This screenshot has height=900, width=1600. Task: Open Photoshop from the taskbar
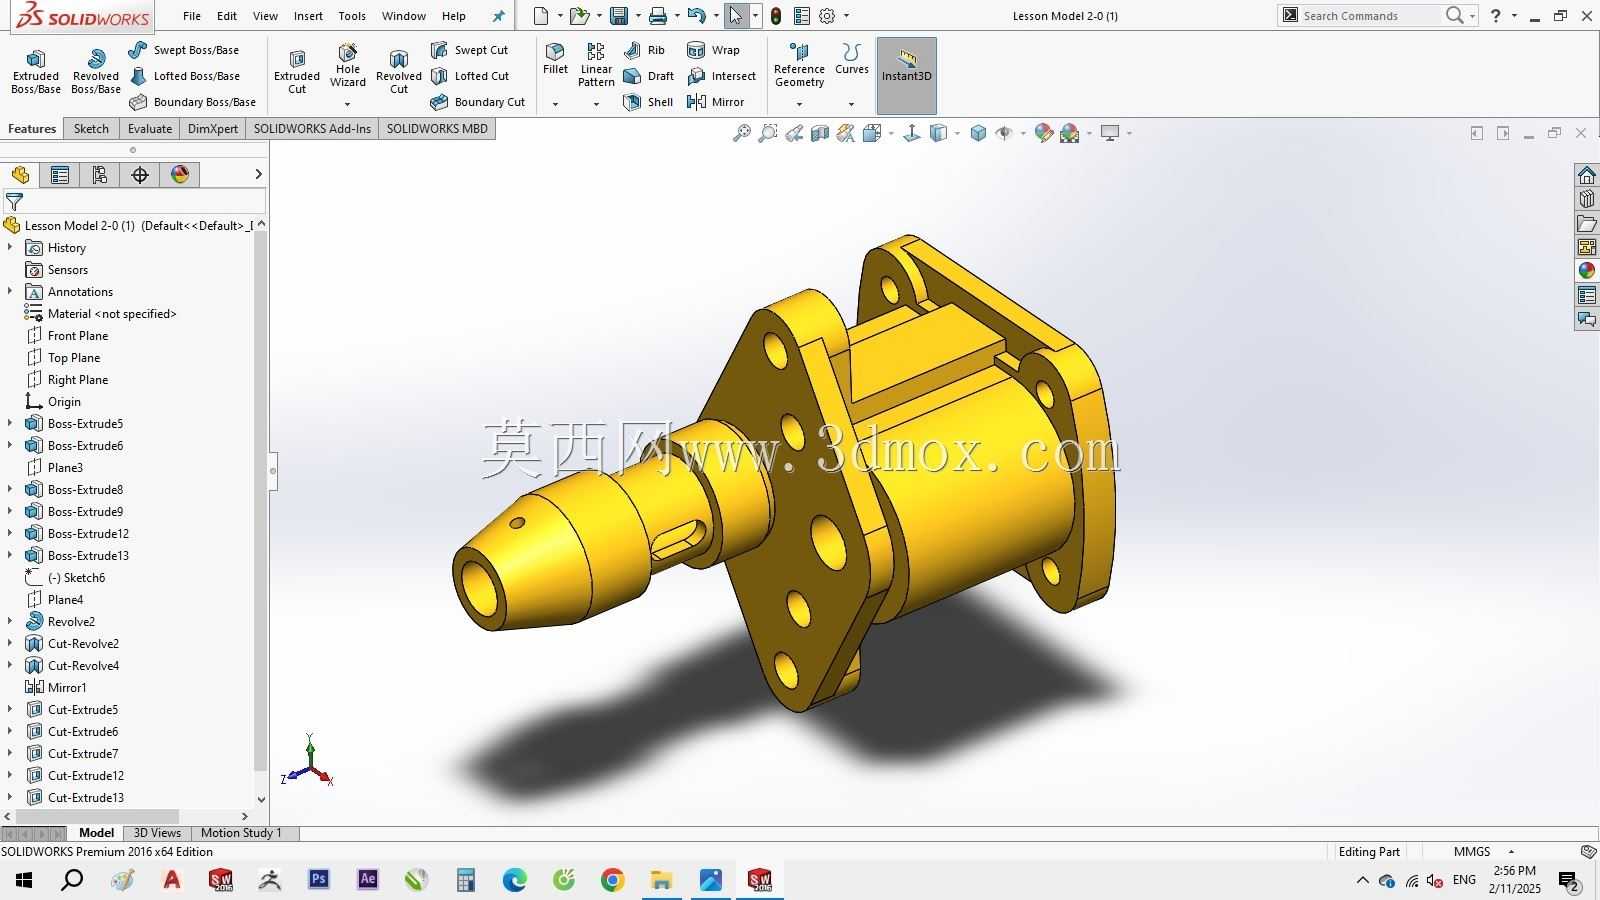319,880
